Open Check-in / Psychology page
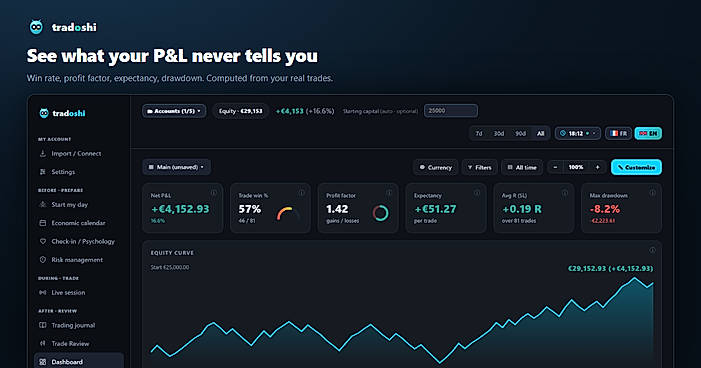Viewport: 701px width, 368px height. pyautogui.click(x=79, y=241)
